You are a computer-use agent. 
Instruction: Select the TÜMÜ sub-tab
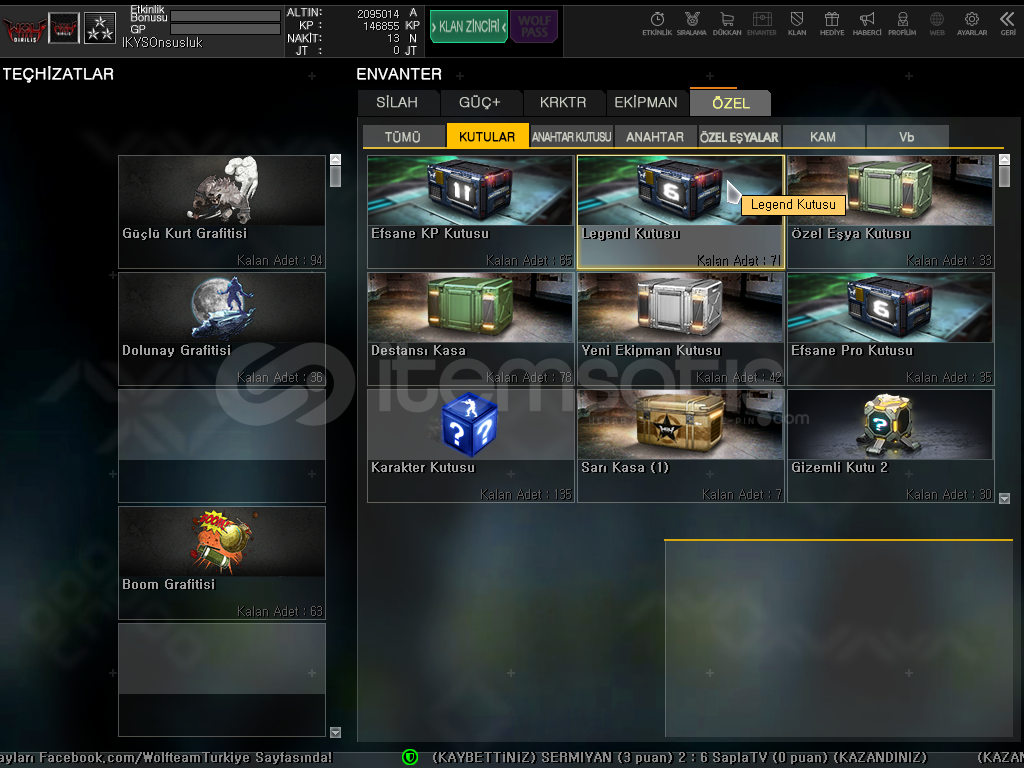(403, 136)
